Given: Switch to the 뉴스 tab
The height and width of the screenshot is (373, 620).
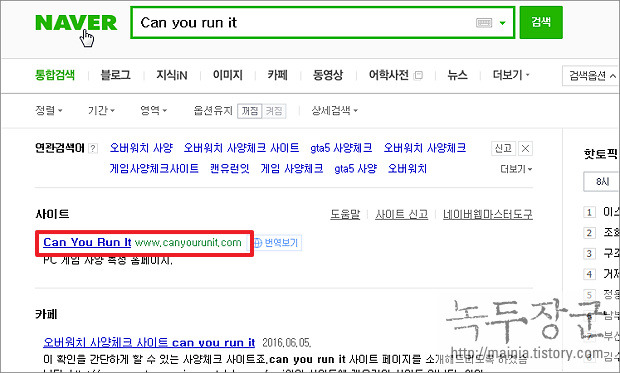Looking at the screenshot, I should pos(457,75).
